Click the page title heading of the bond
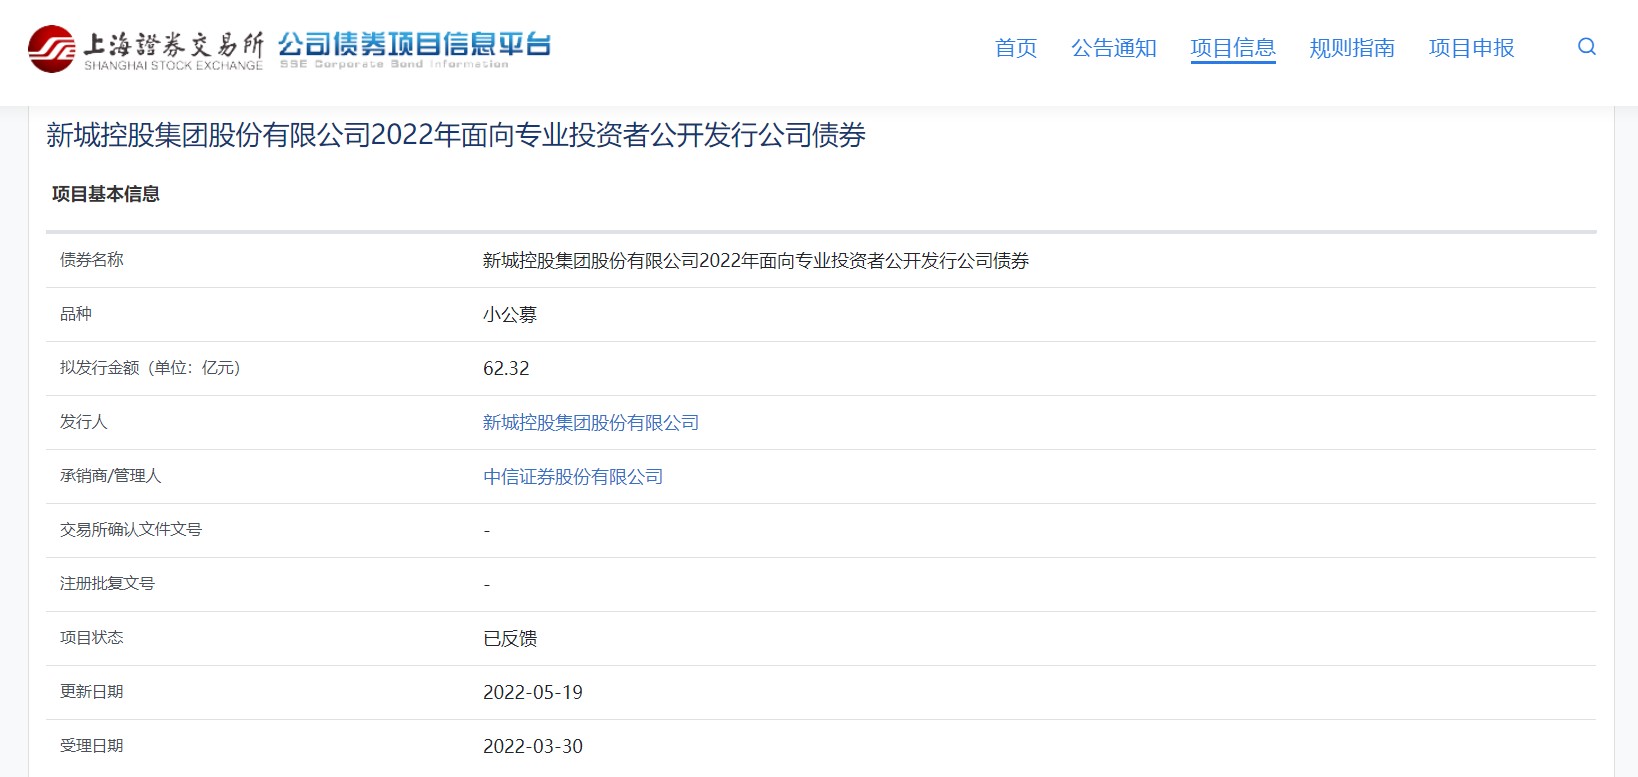The image size is (1638, 777). [456, 135]
